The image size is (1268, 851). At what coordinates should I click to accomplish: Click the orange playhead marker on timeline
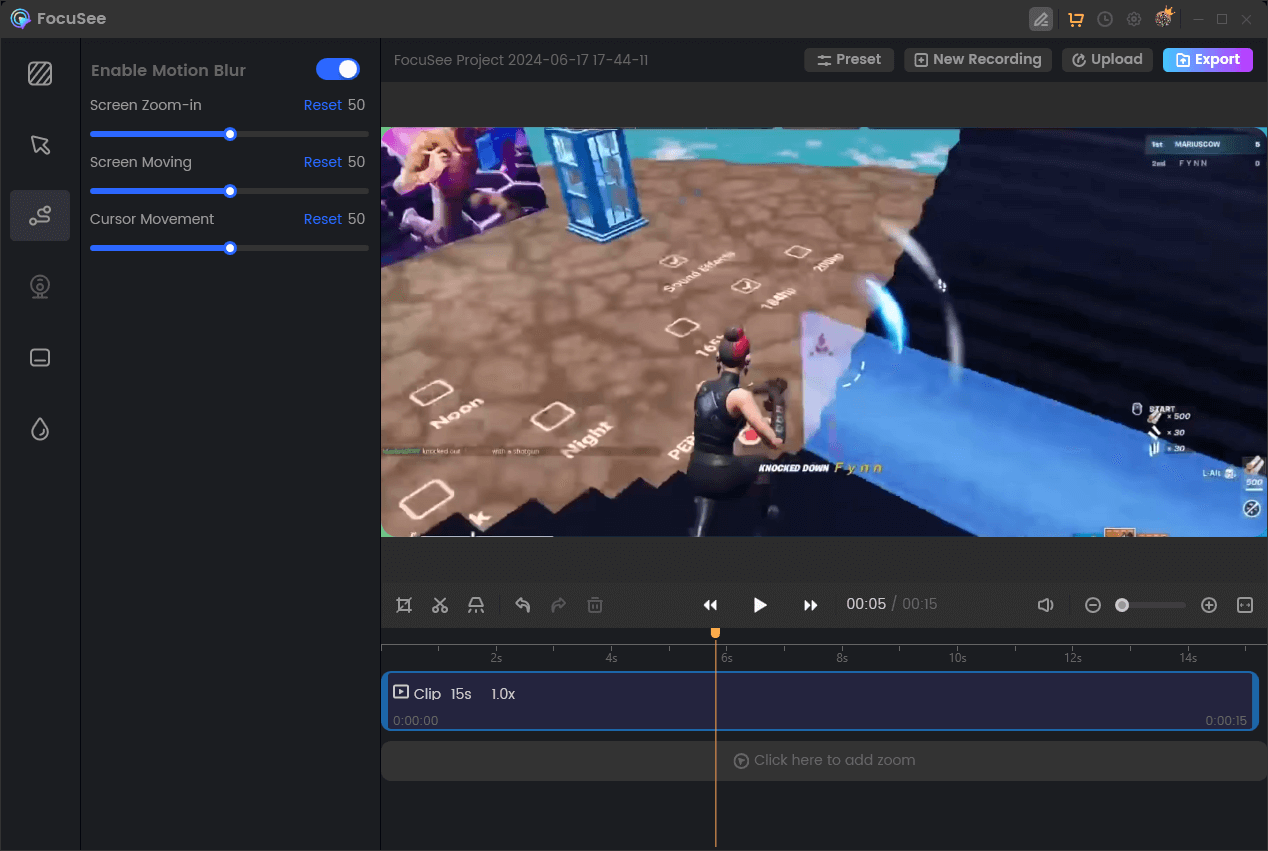point(715,632)
